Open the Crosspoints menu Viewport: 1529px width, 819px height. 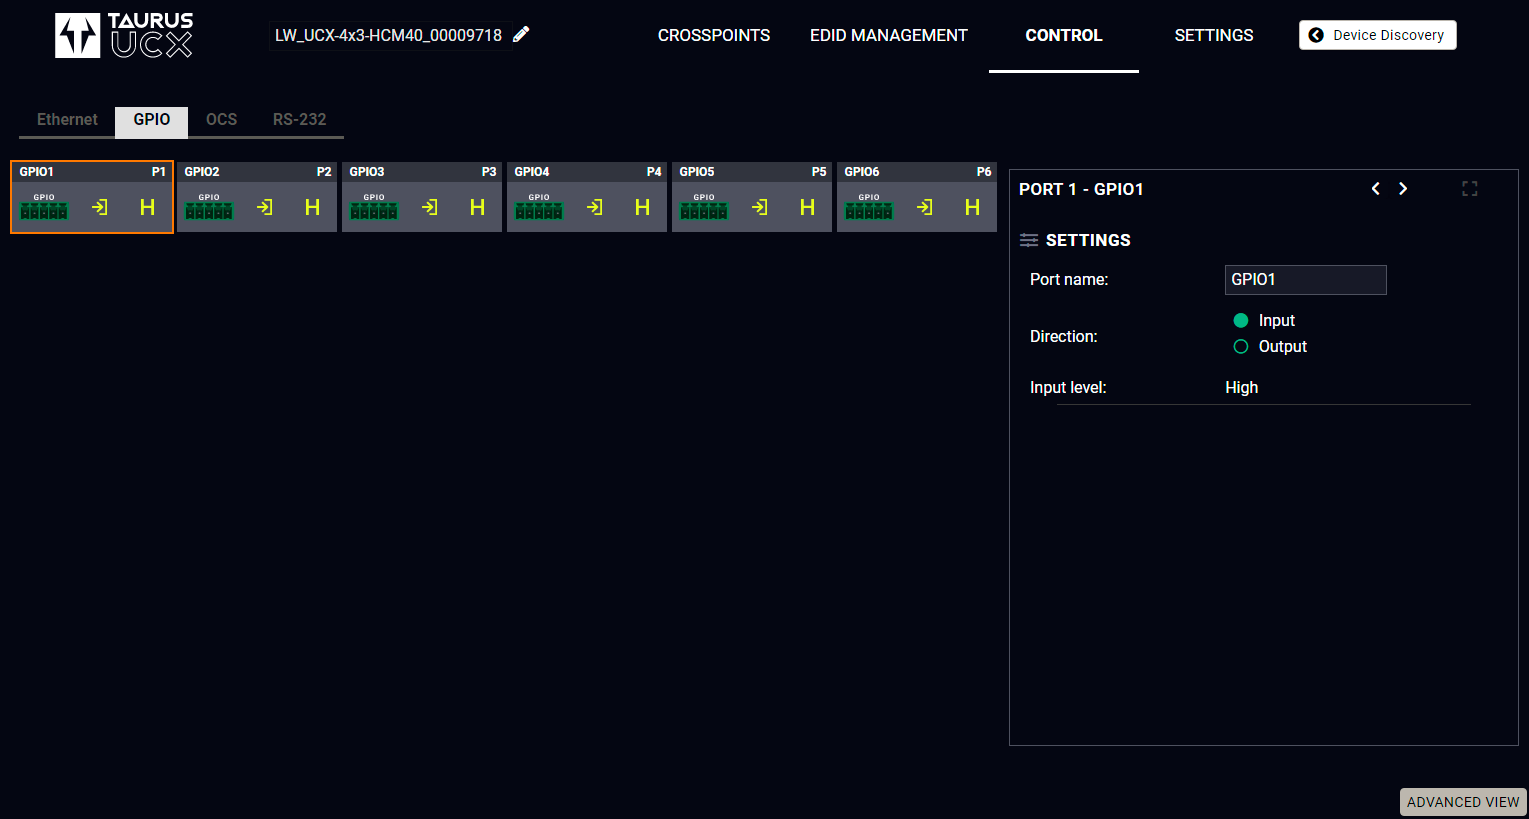713,35
